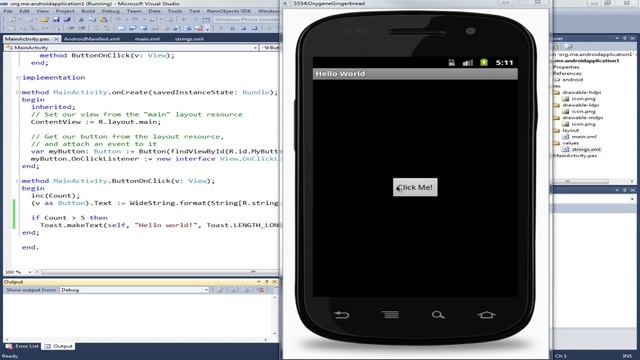
Task: Click the 'Ready' status bar text
Action: coord(10,356)
